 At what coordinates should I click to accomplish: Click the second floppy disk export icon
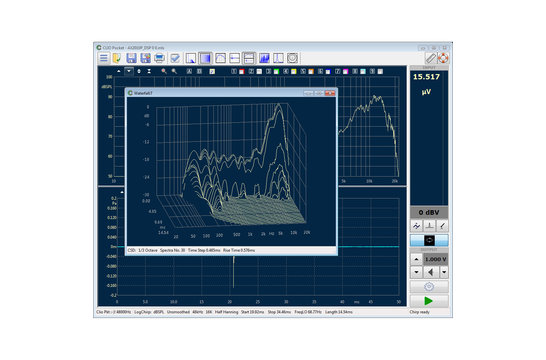click(x=145, y=58)
